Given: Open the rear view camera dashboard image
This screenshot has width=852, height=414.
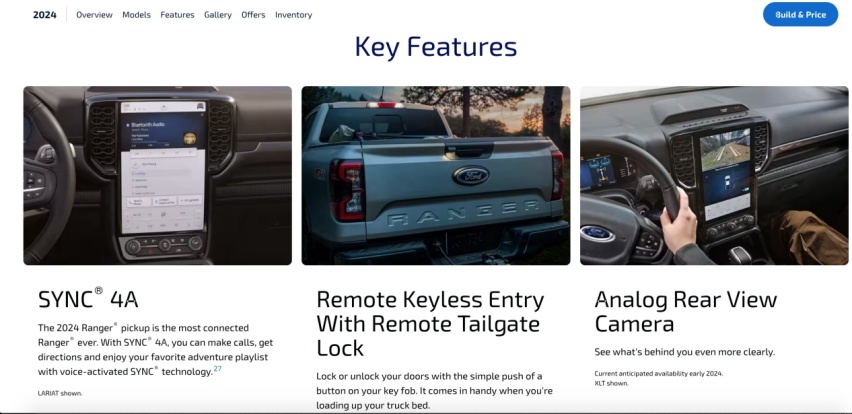Looking at the screenshot, I should tap(714, 175).
